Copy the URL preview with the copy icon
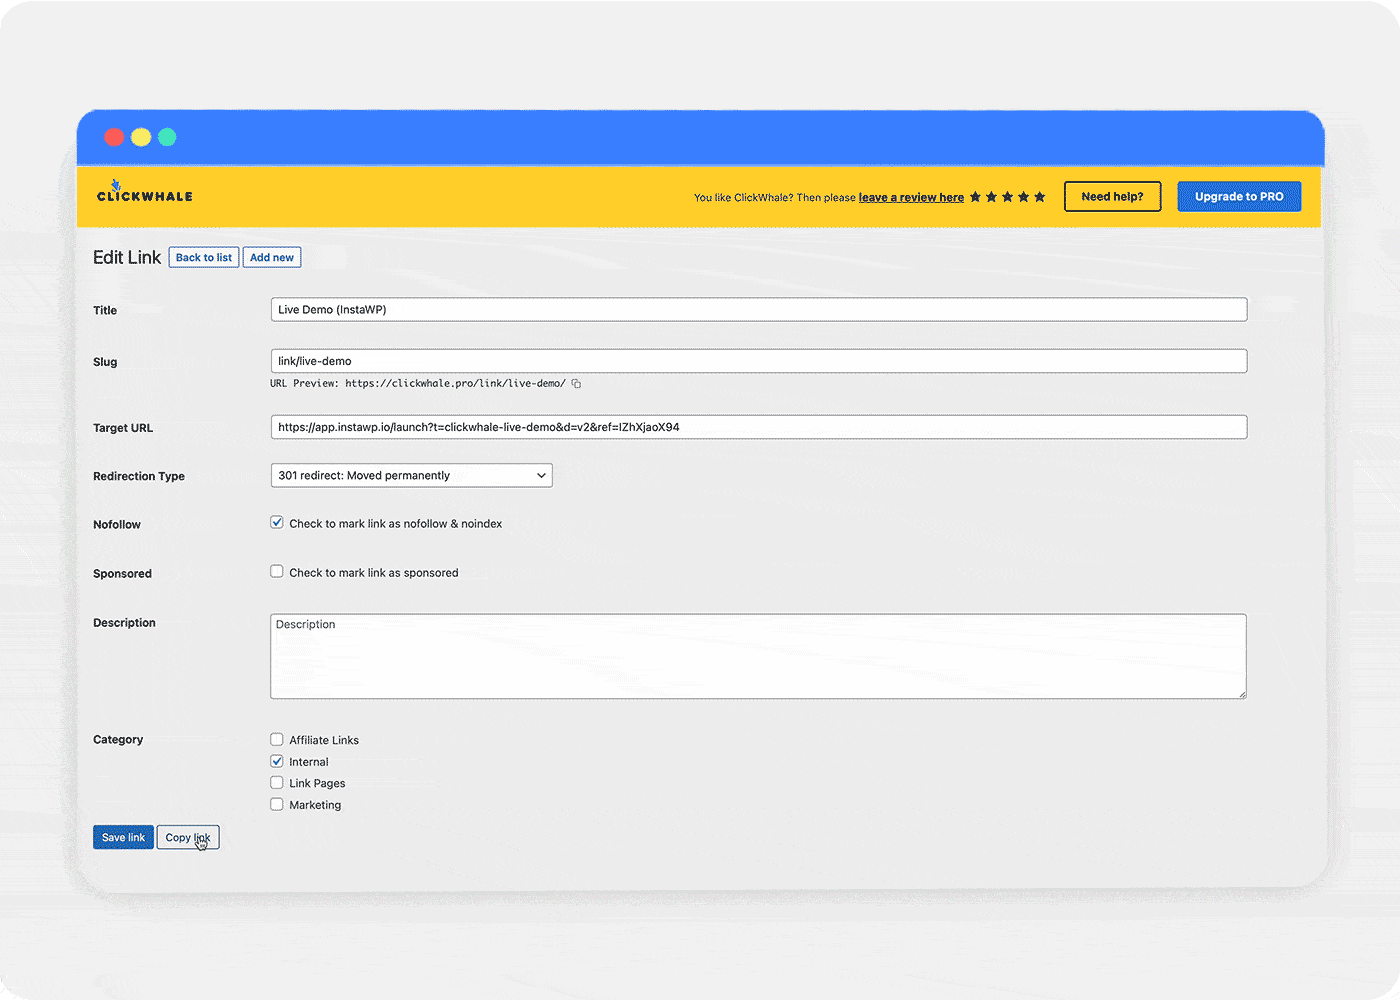This screenshot has width=1400, height=1000. point(576,383)
